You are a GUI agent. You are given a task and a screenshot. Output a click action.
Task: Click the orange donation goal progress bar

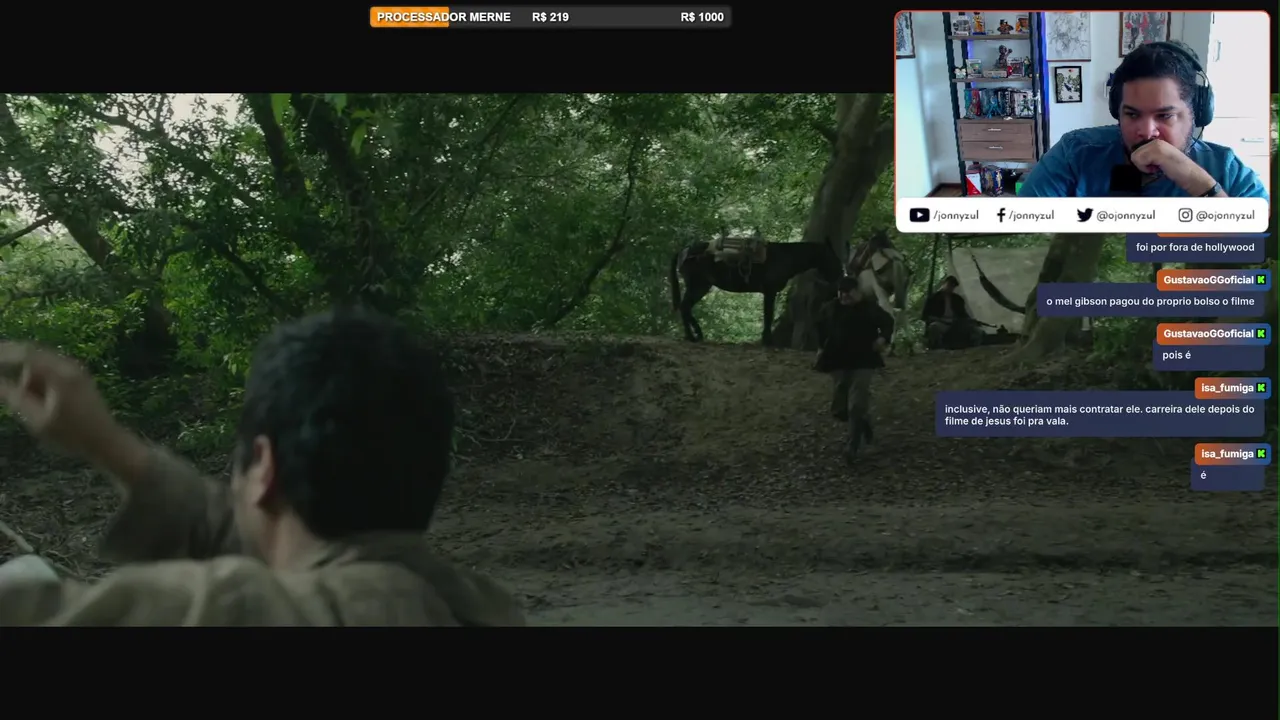(x=410, y=17)
